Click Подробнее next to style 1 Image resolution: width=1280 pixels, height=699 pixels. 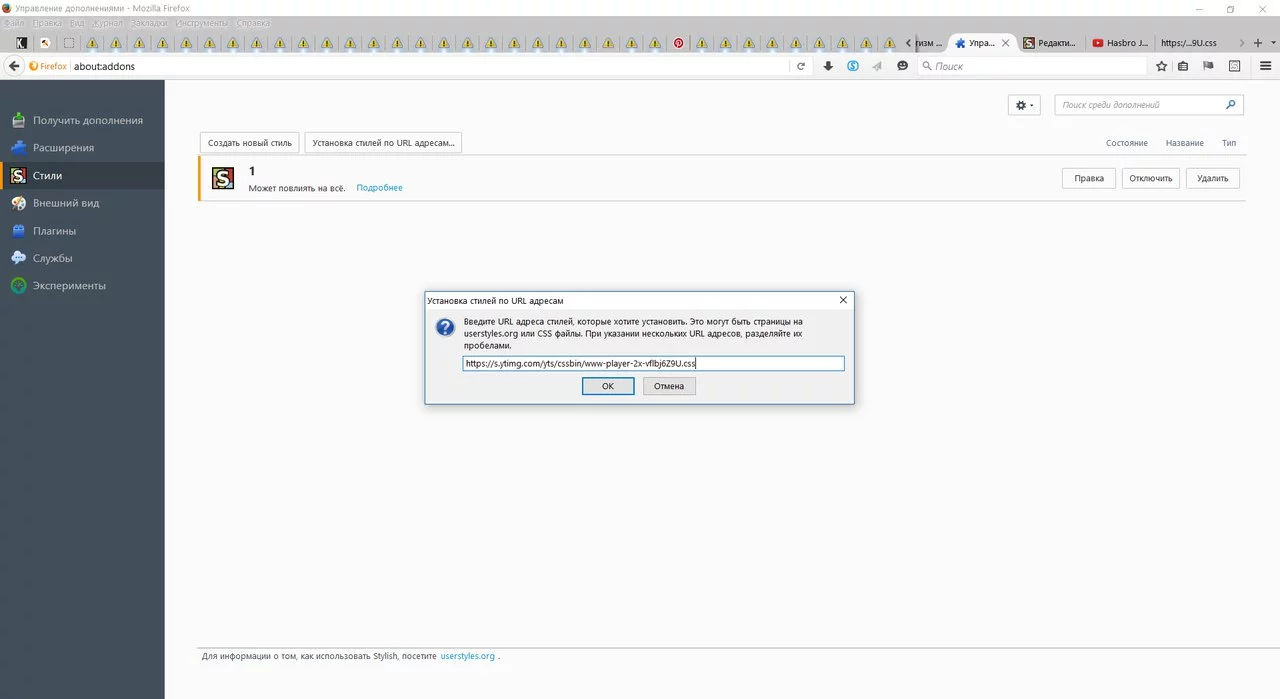coord(379,187)
